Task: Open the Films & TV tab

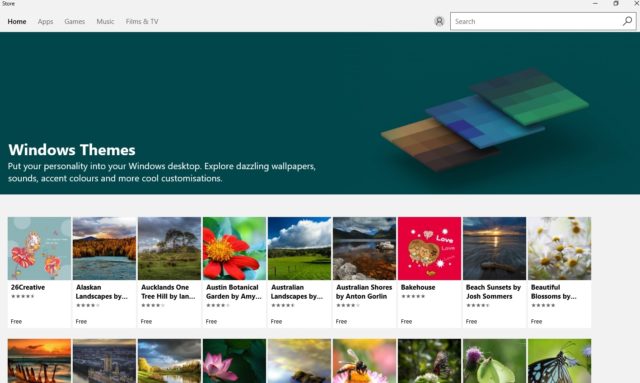Action: point(142,21)
